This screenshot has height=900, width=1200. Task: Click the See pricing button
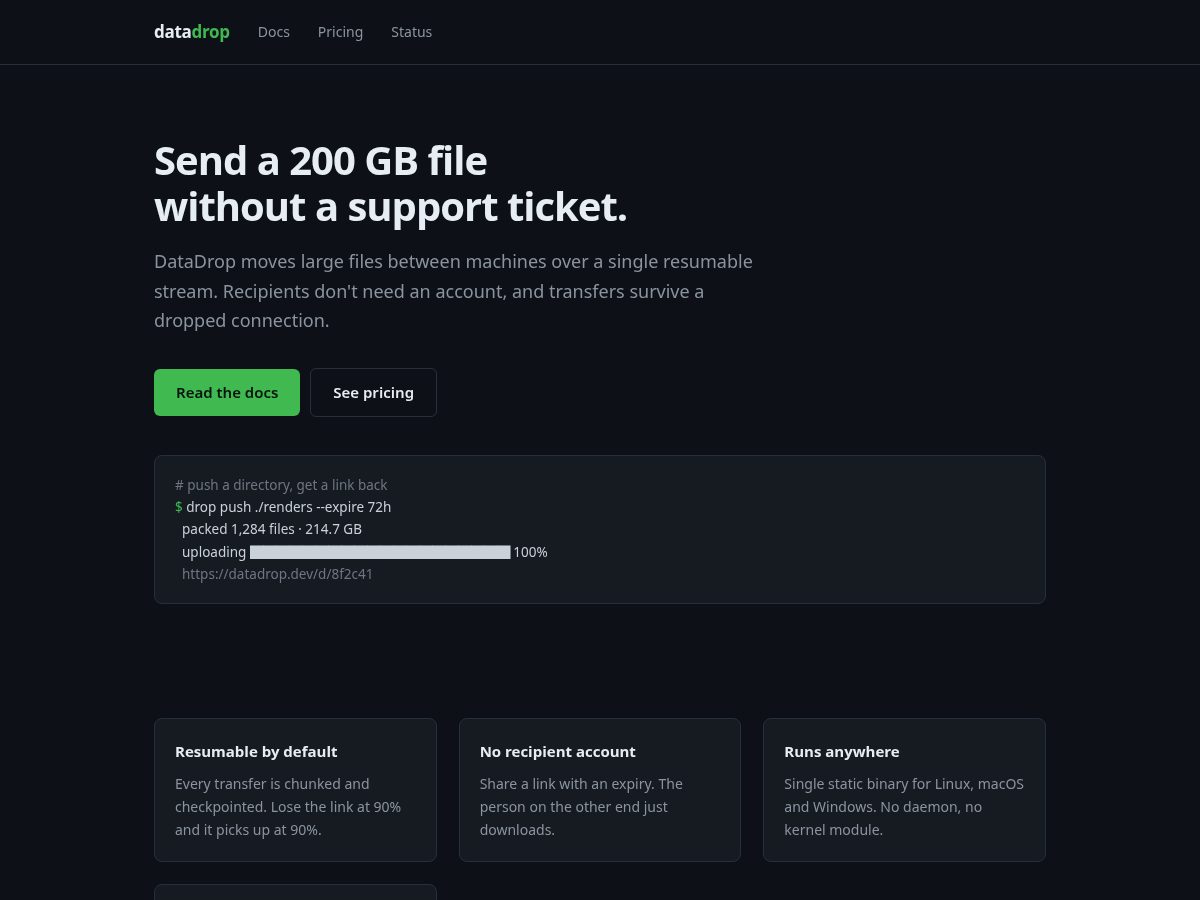click(373, 392)
